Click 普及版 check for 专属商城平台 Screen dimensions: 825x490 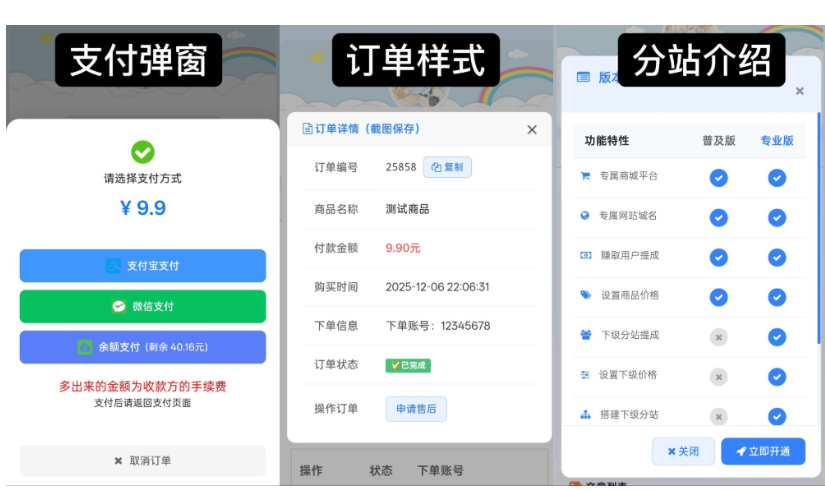click(719, 178)
